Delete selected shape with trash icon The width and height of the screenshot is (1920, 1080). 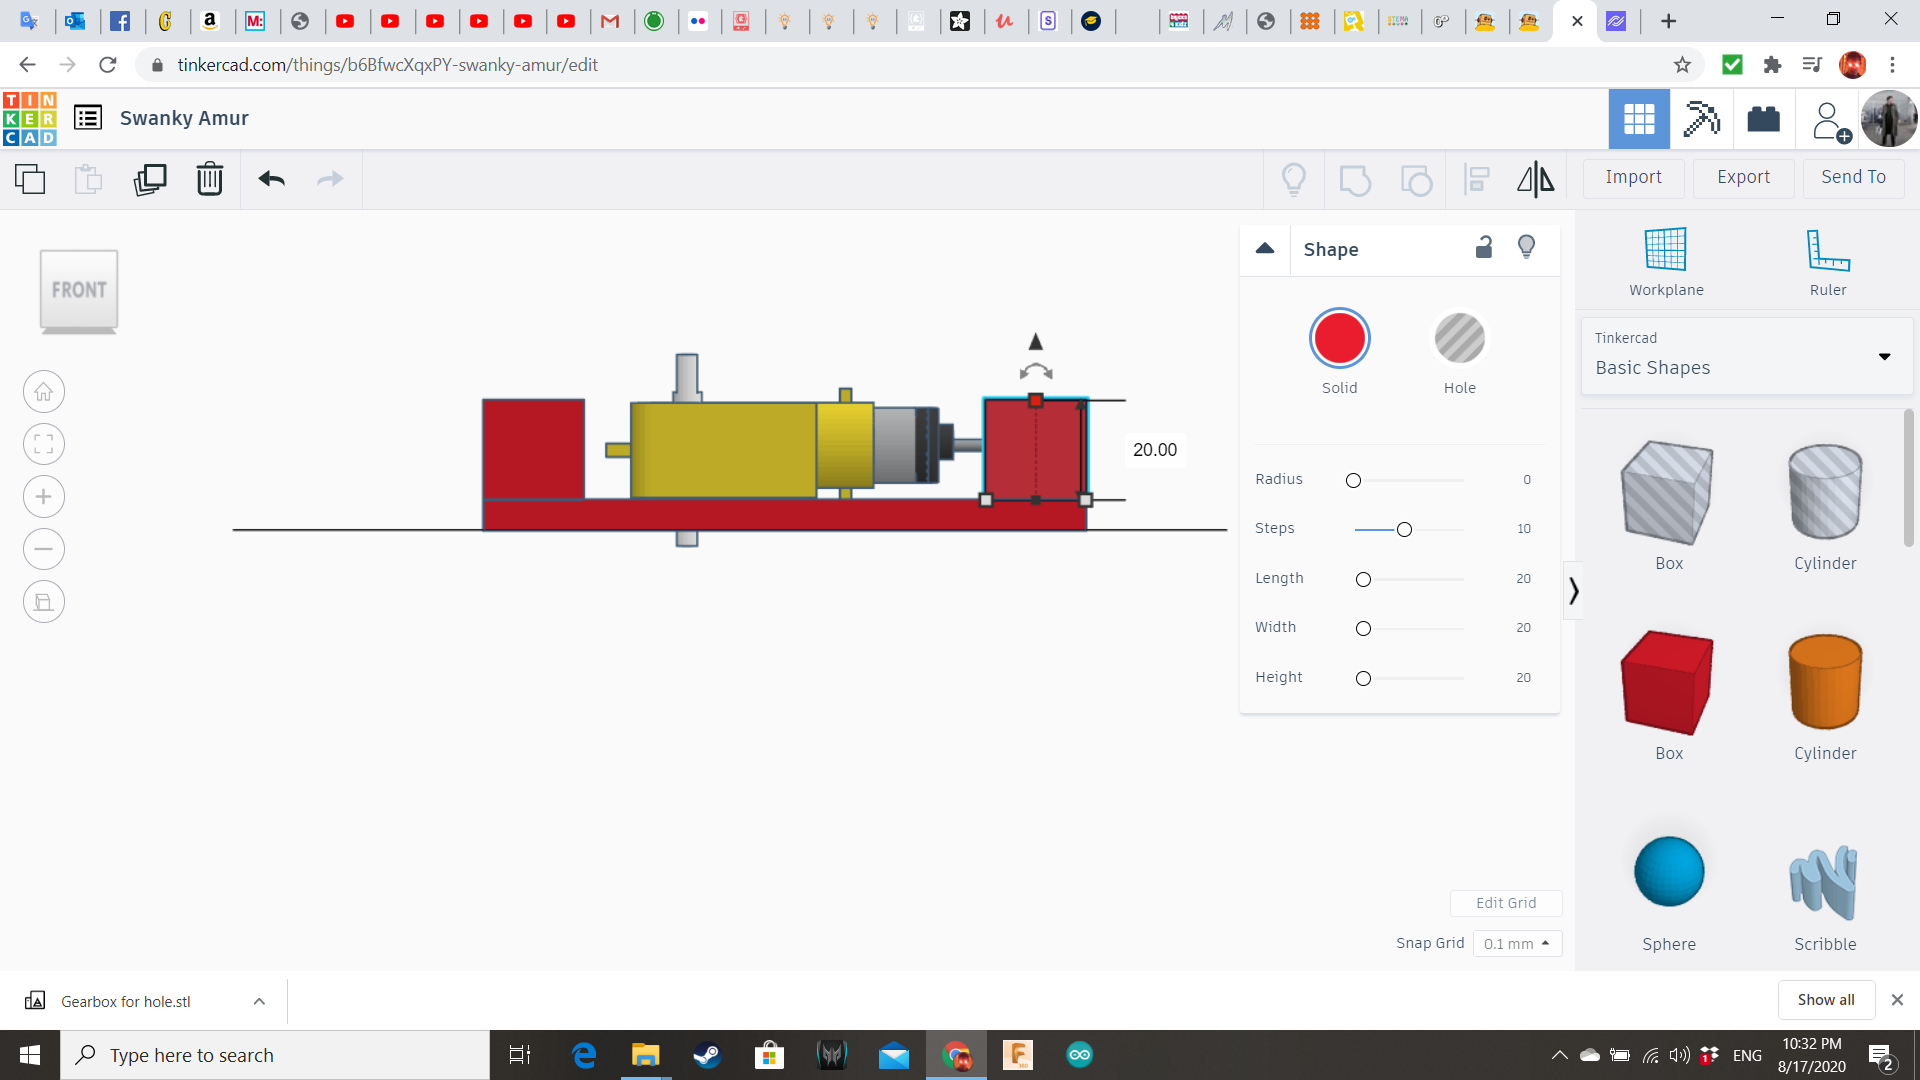click(x=210, y=179)
